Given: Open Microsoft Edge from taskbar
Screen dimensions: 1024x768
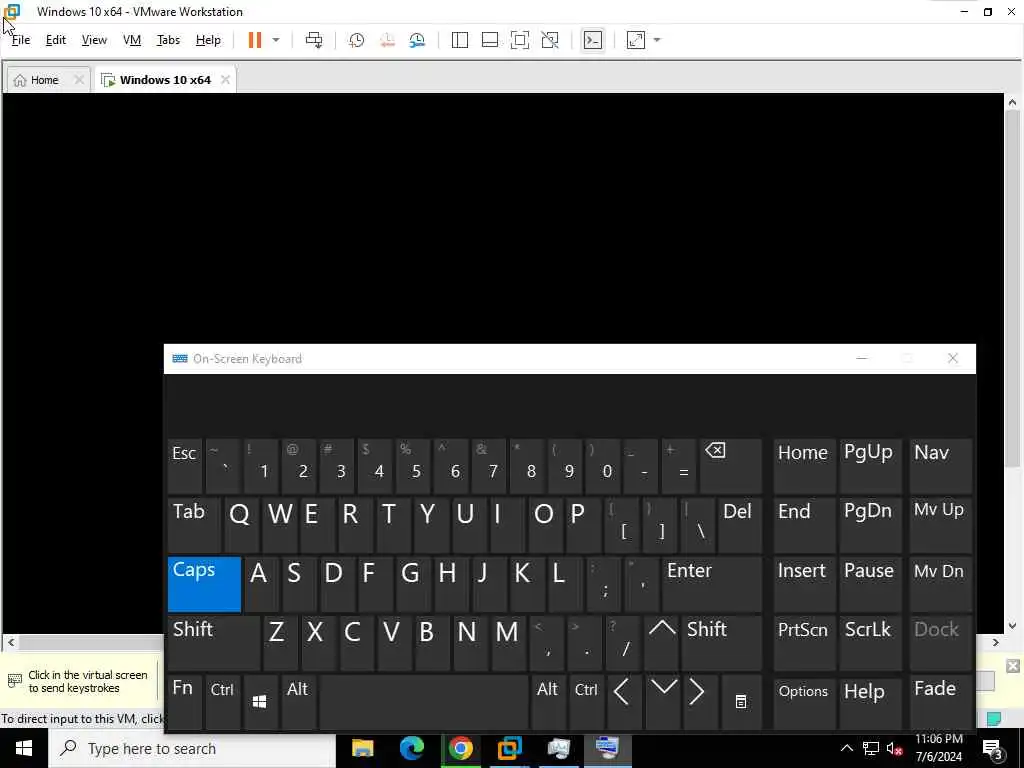Looking at the screenshot, I should [411, 748].
